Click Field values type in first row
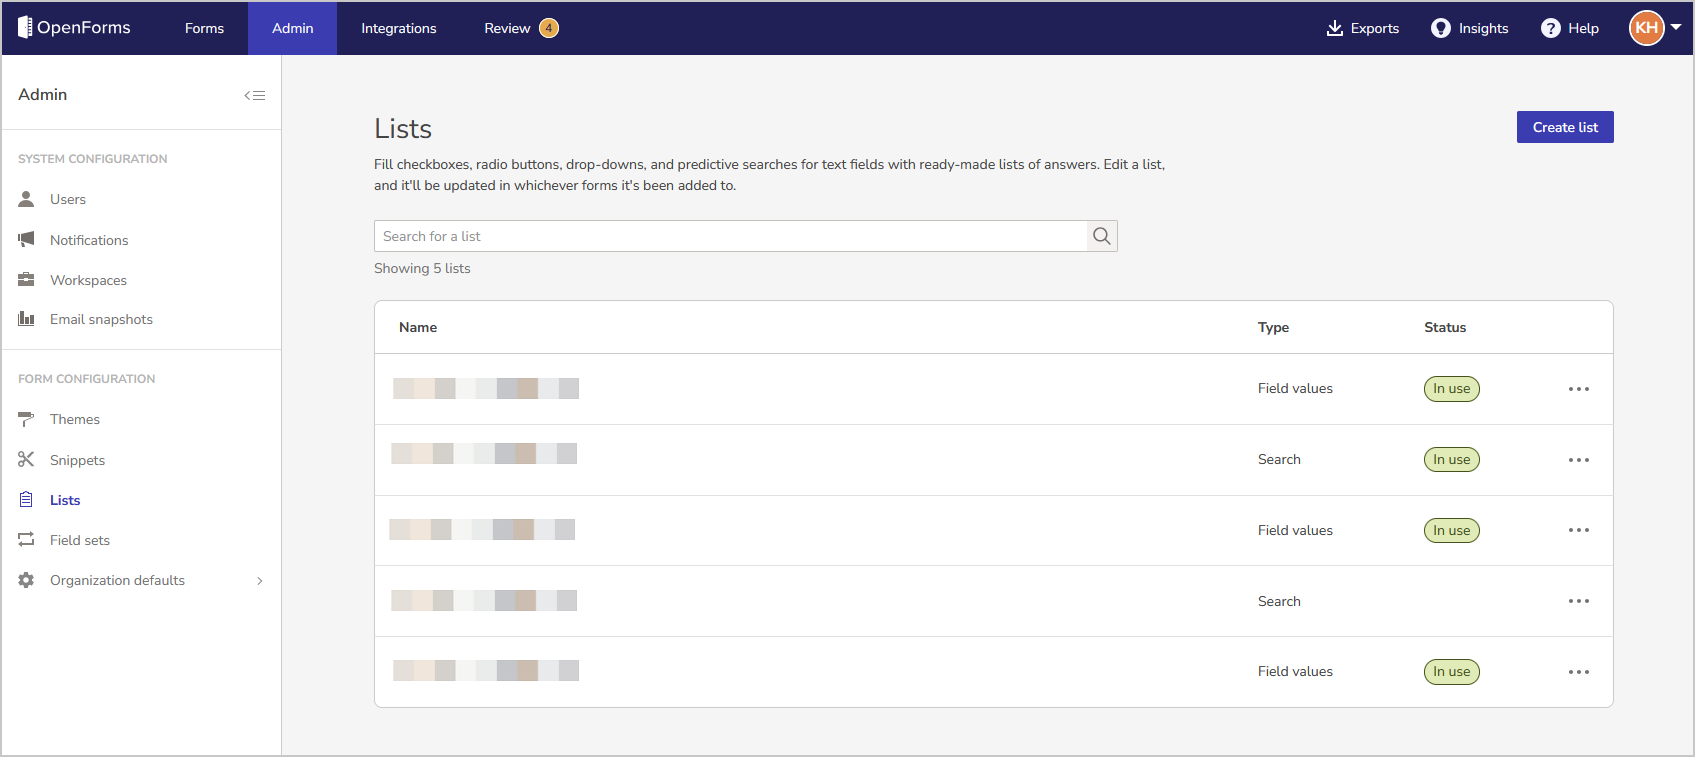 click(x=1295, y=388)
